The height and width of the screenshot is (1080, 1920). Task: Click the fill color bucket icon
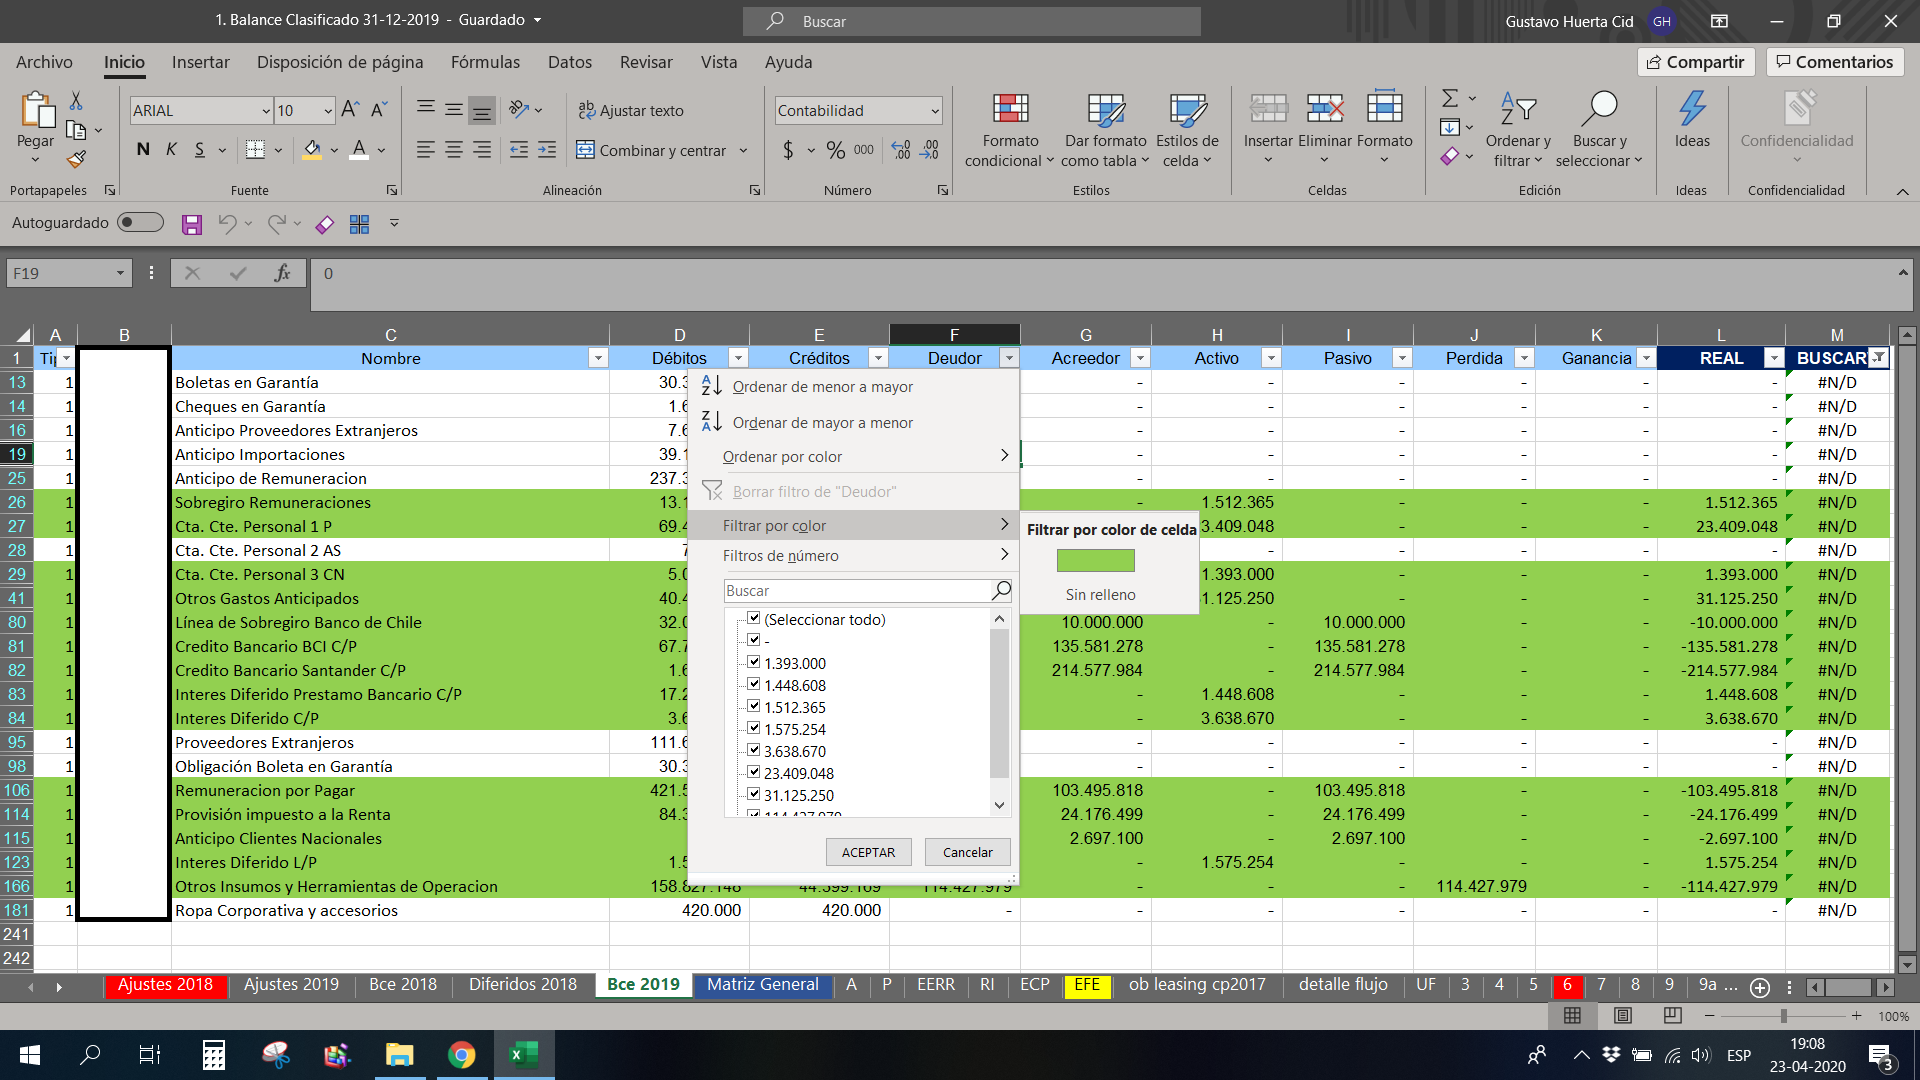click(312, 150)
